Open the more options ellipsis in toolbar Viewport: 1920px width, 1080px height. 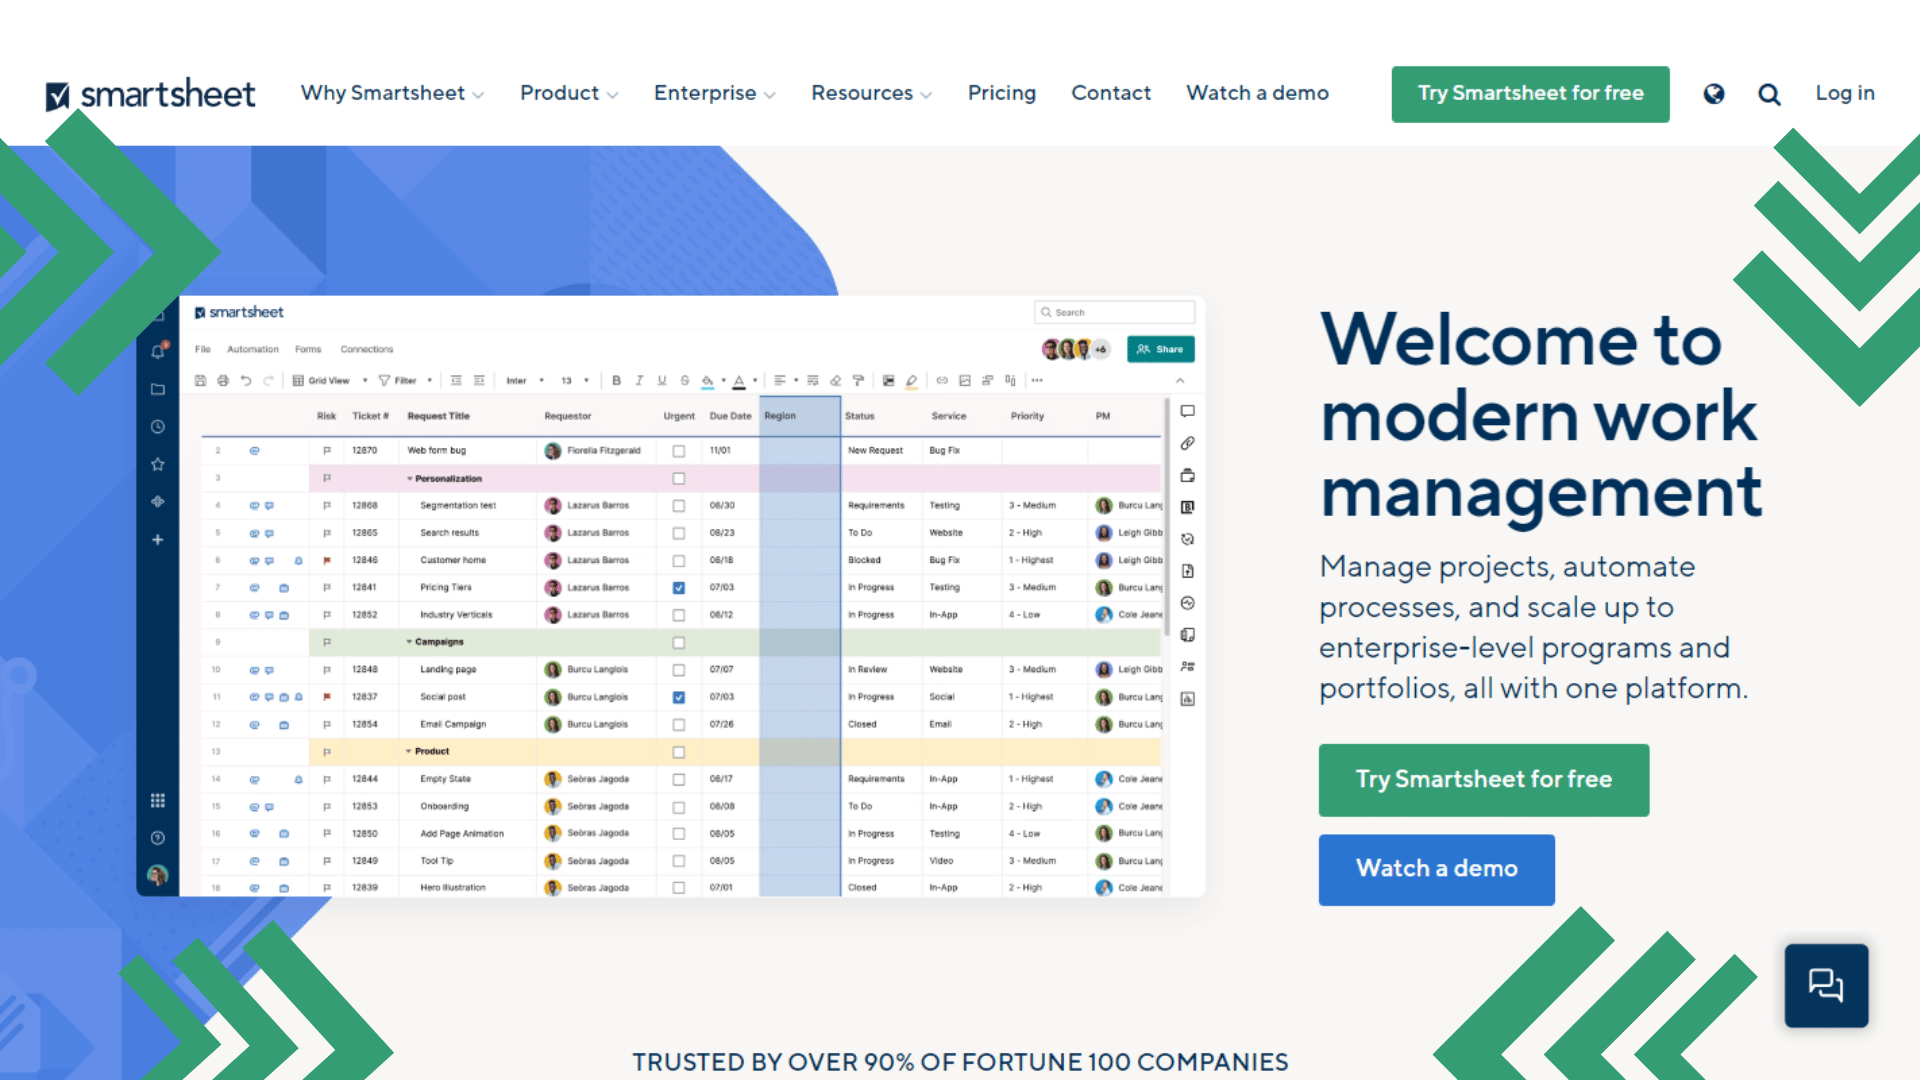(1037, 380)
